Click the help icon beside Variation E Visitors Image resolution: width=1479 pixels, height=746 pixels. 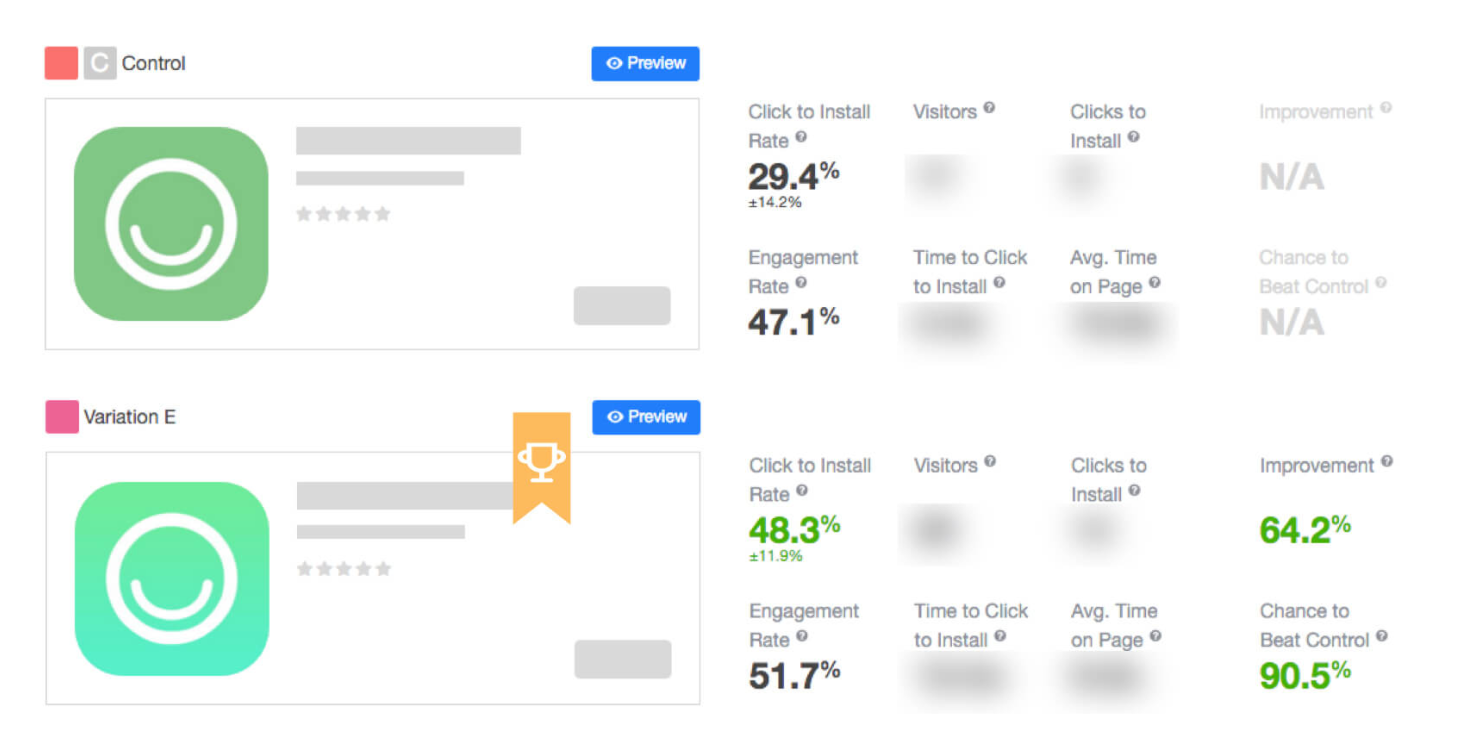990,462
